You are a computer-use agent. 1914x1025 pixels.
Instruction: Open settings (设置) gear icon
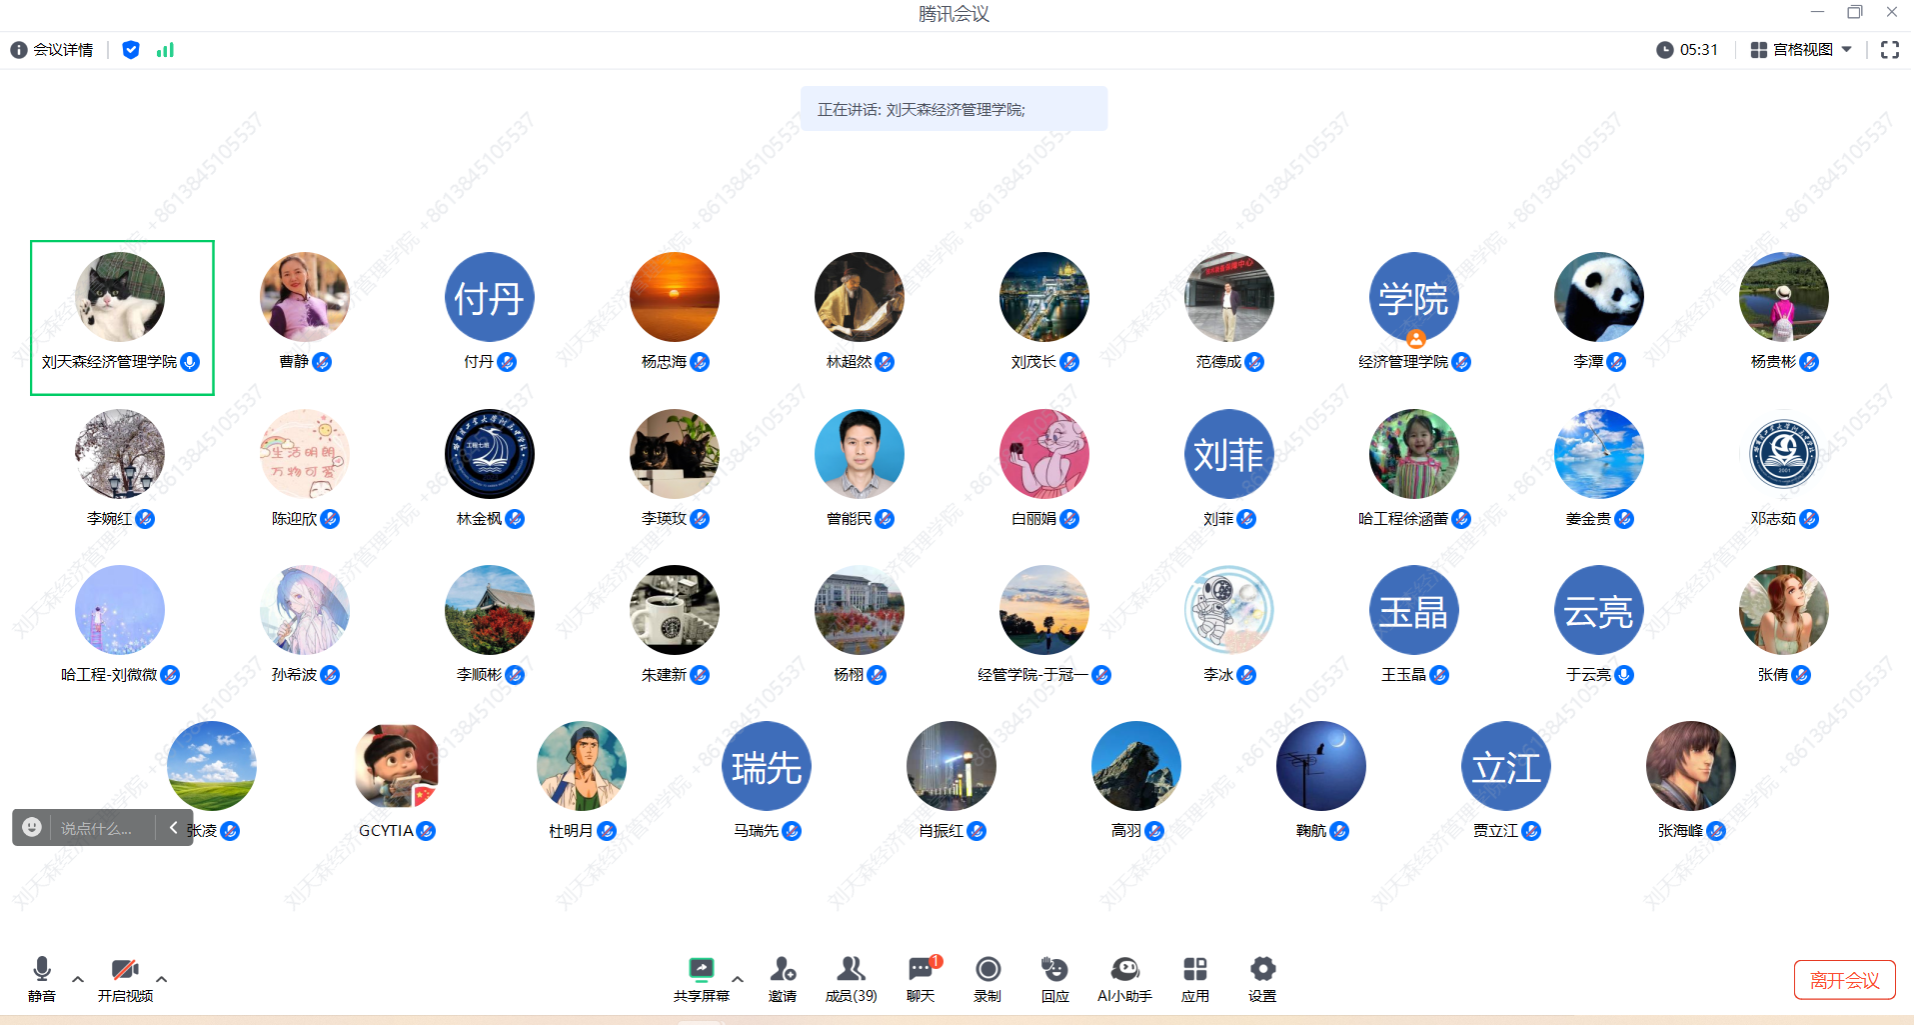(1263, 969)
